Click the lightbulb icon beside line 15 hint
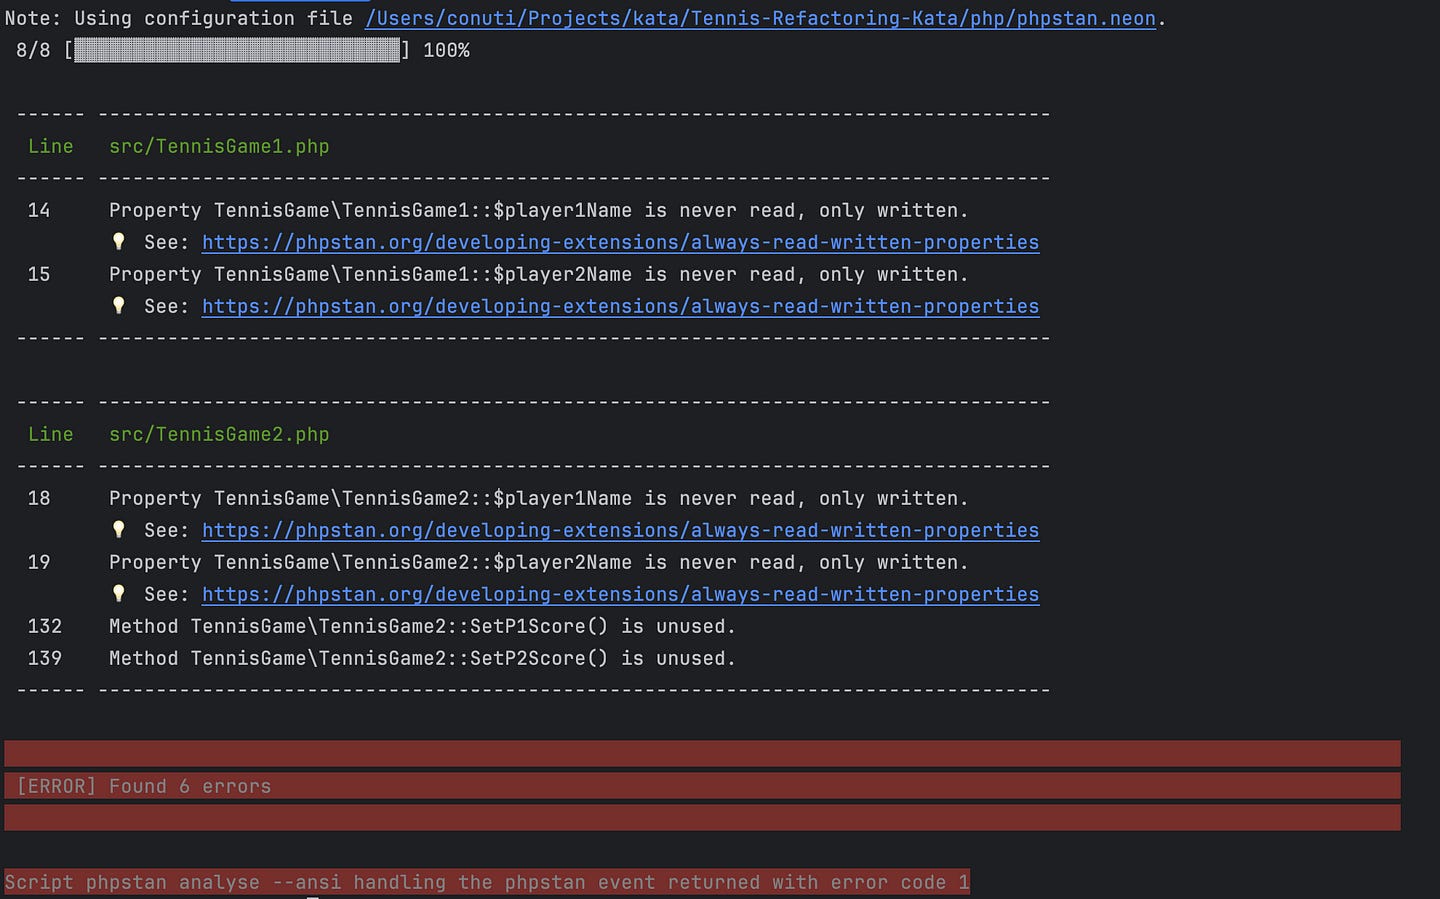 click(x=119, y=305)
